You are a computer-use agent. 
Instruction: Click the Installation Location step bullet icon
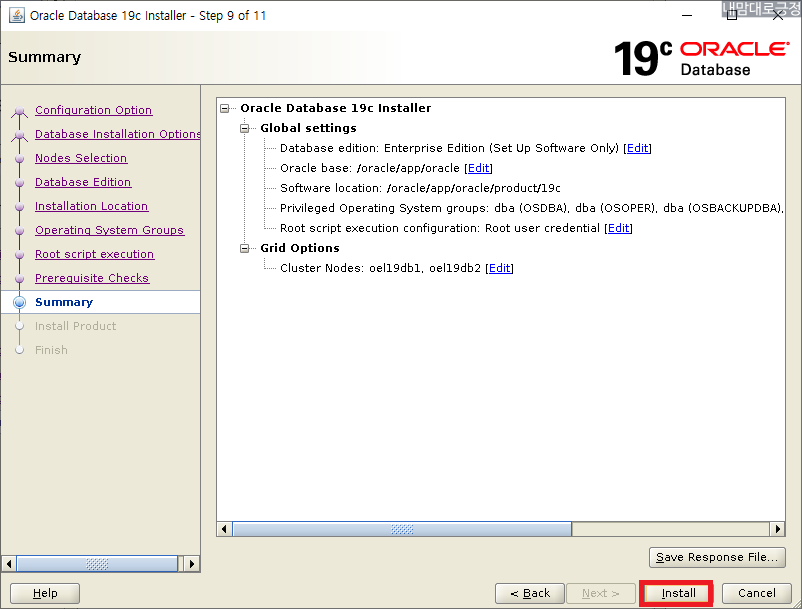19,207
